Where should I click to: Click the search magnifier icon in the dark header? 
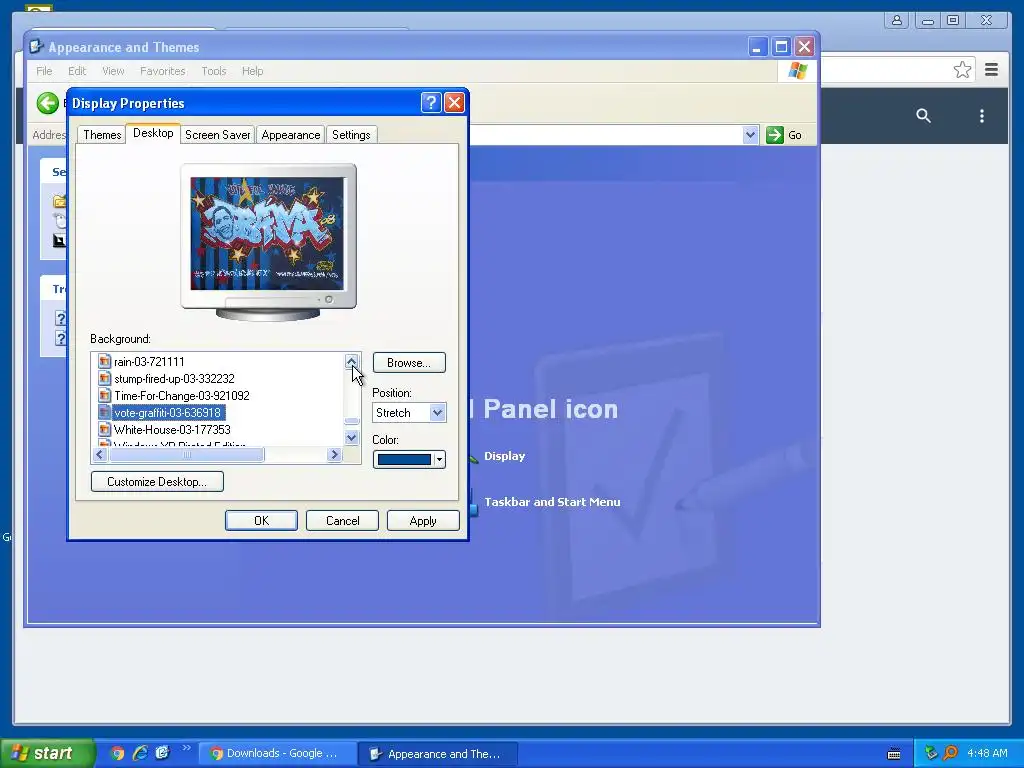coord(923,116)
